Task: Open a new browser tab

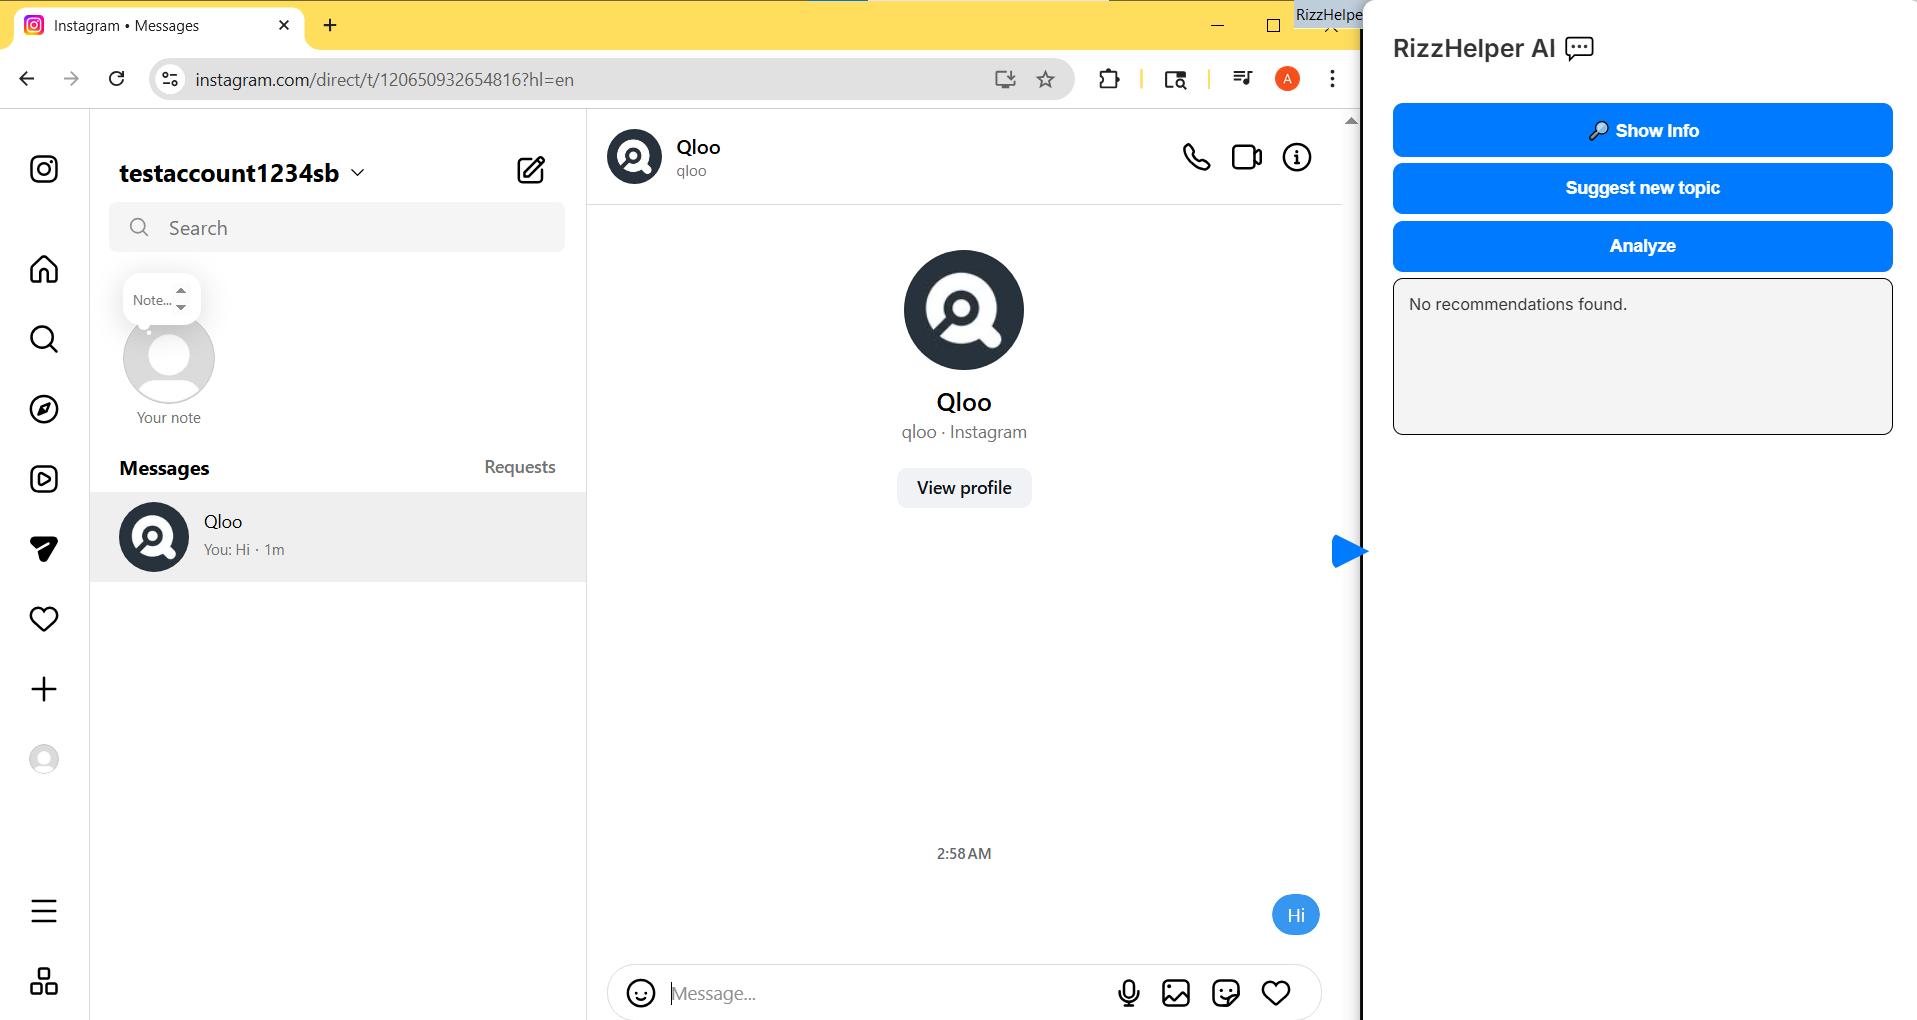Action: [330, 25]
